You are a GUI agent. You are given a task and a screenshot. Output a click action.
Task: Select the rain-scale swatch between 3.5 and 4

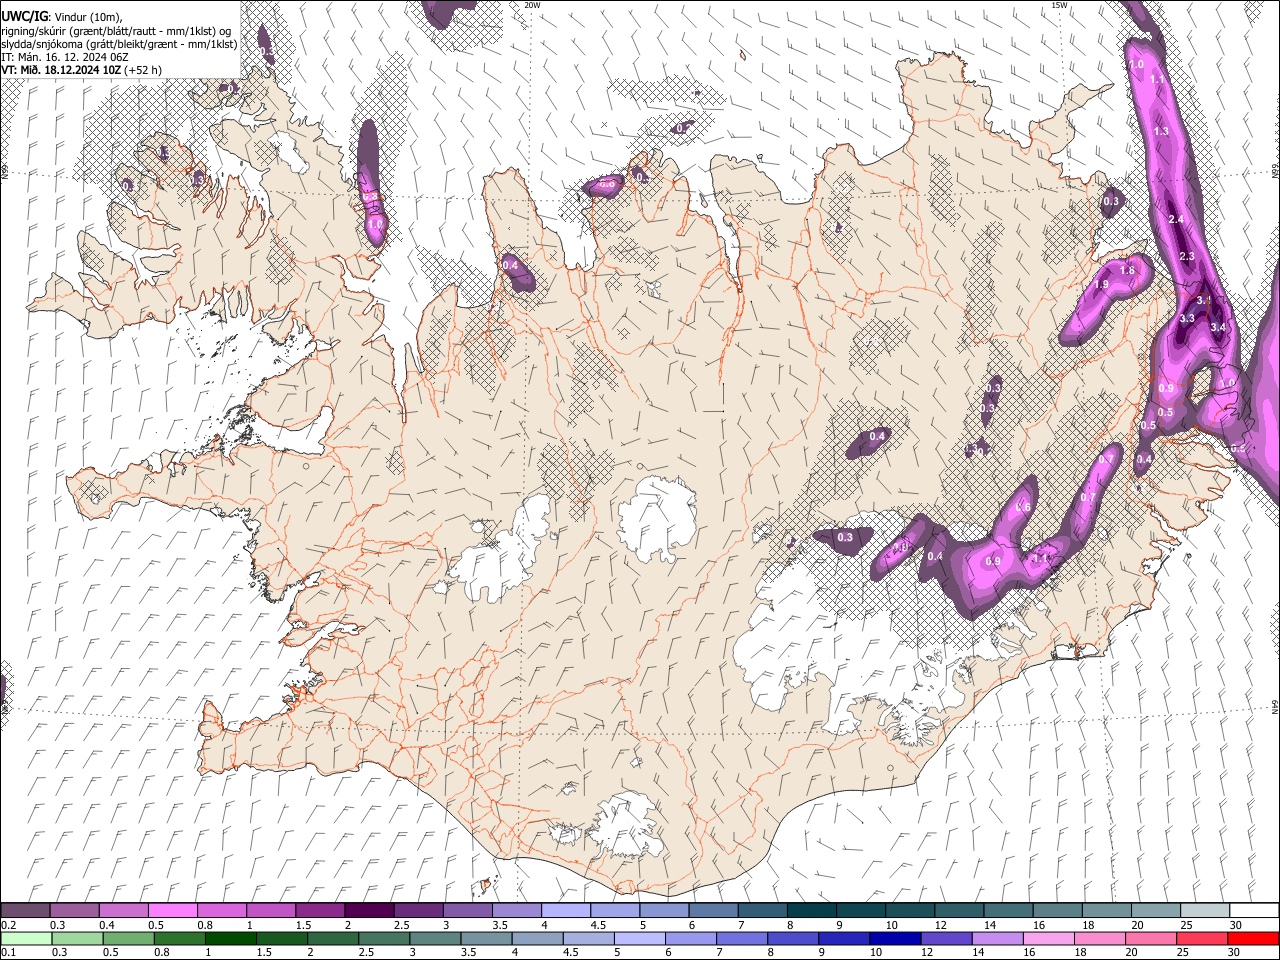[x=486, y=938]
